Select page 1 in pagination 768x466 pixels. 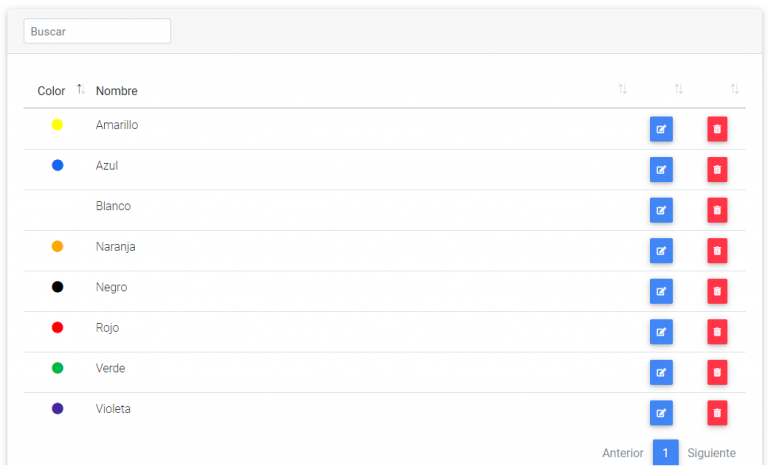pos(666,453)
